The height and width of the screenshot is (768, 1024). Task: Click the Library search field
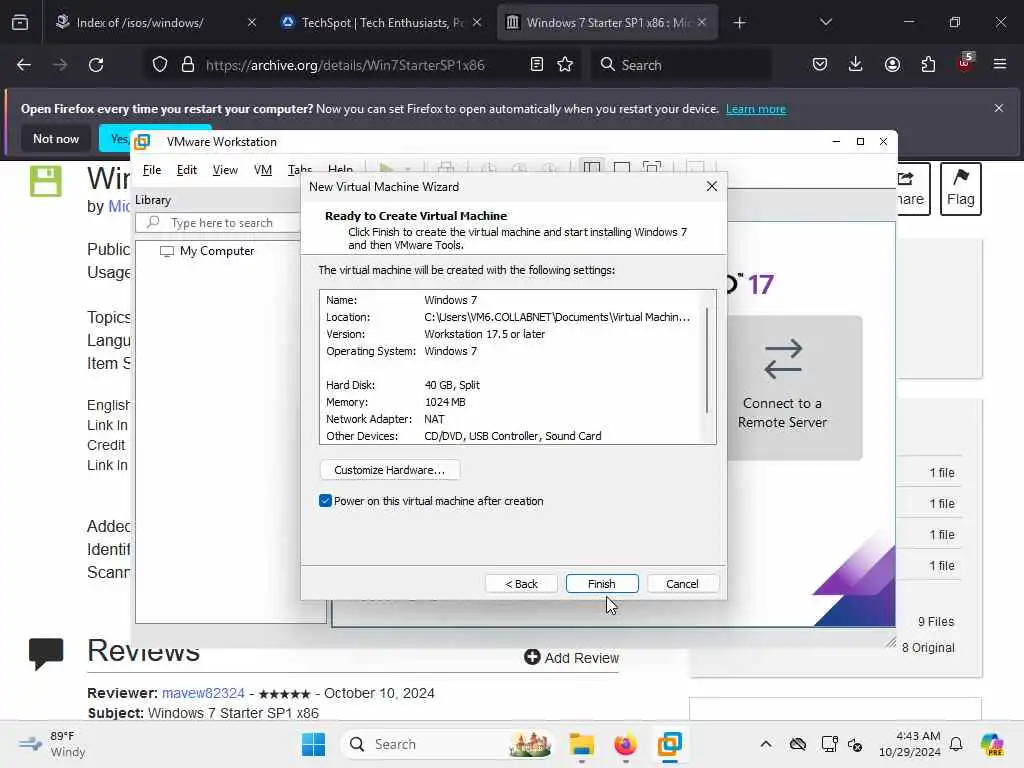pyautogui.click(x=219, y=223)
